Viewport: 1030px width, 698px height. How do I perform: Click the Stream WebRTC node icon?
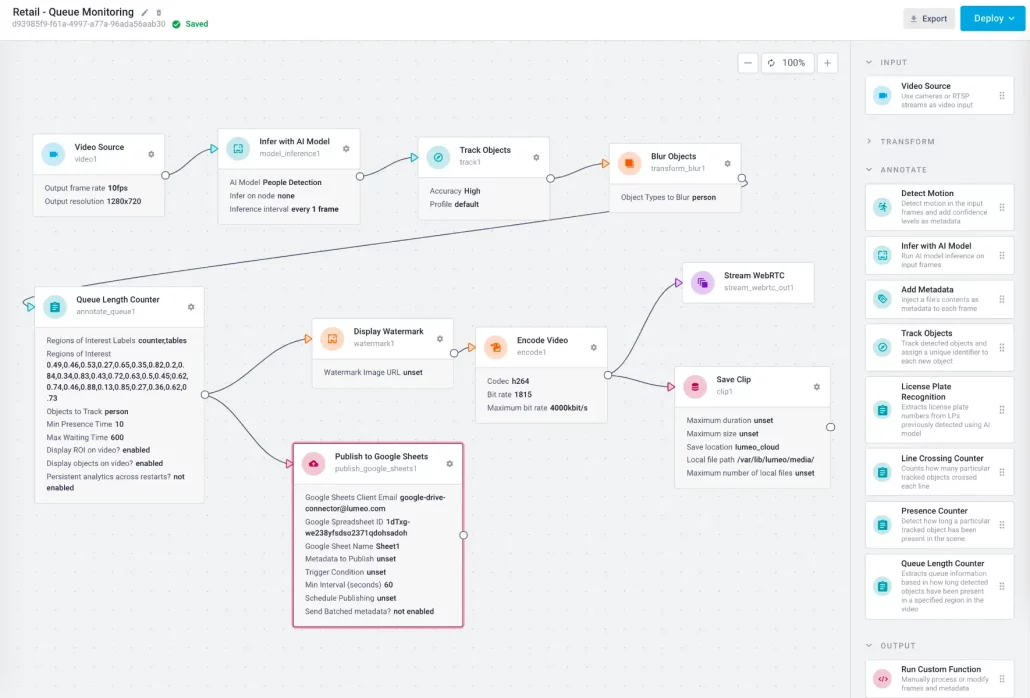703,283
